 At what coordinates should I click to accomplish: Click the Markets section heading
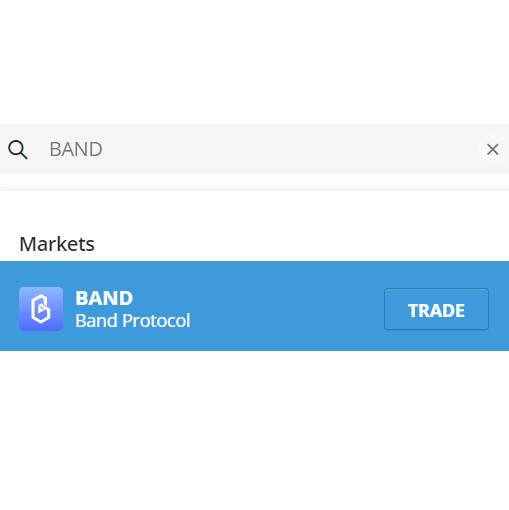[x=57, y=244]
